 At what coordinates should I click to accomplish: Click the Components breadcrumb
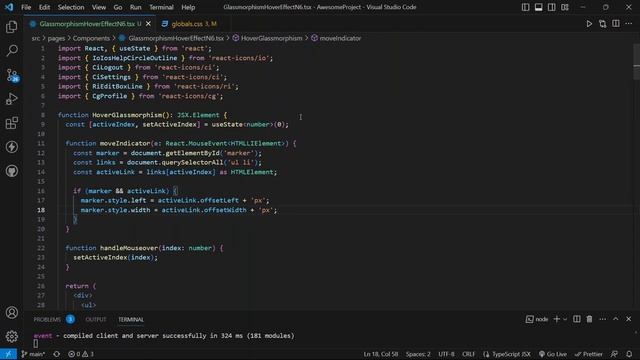click(91, 38)
